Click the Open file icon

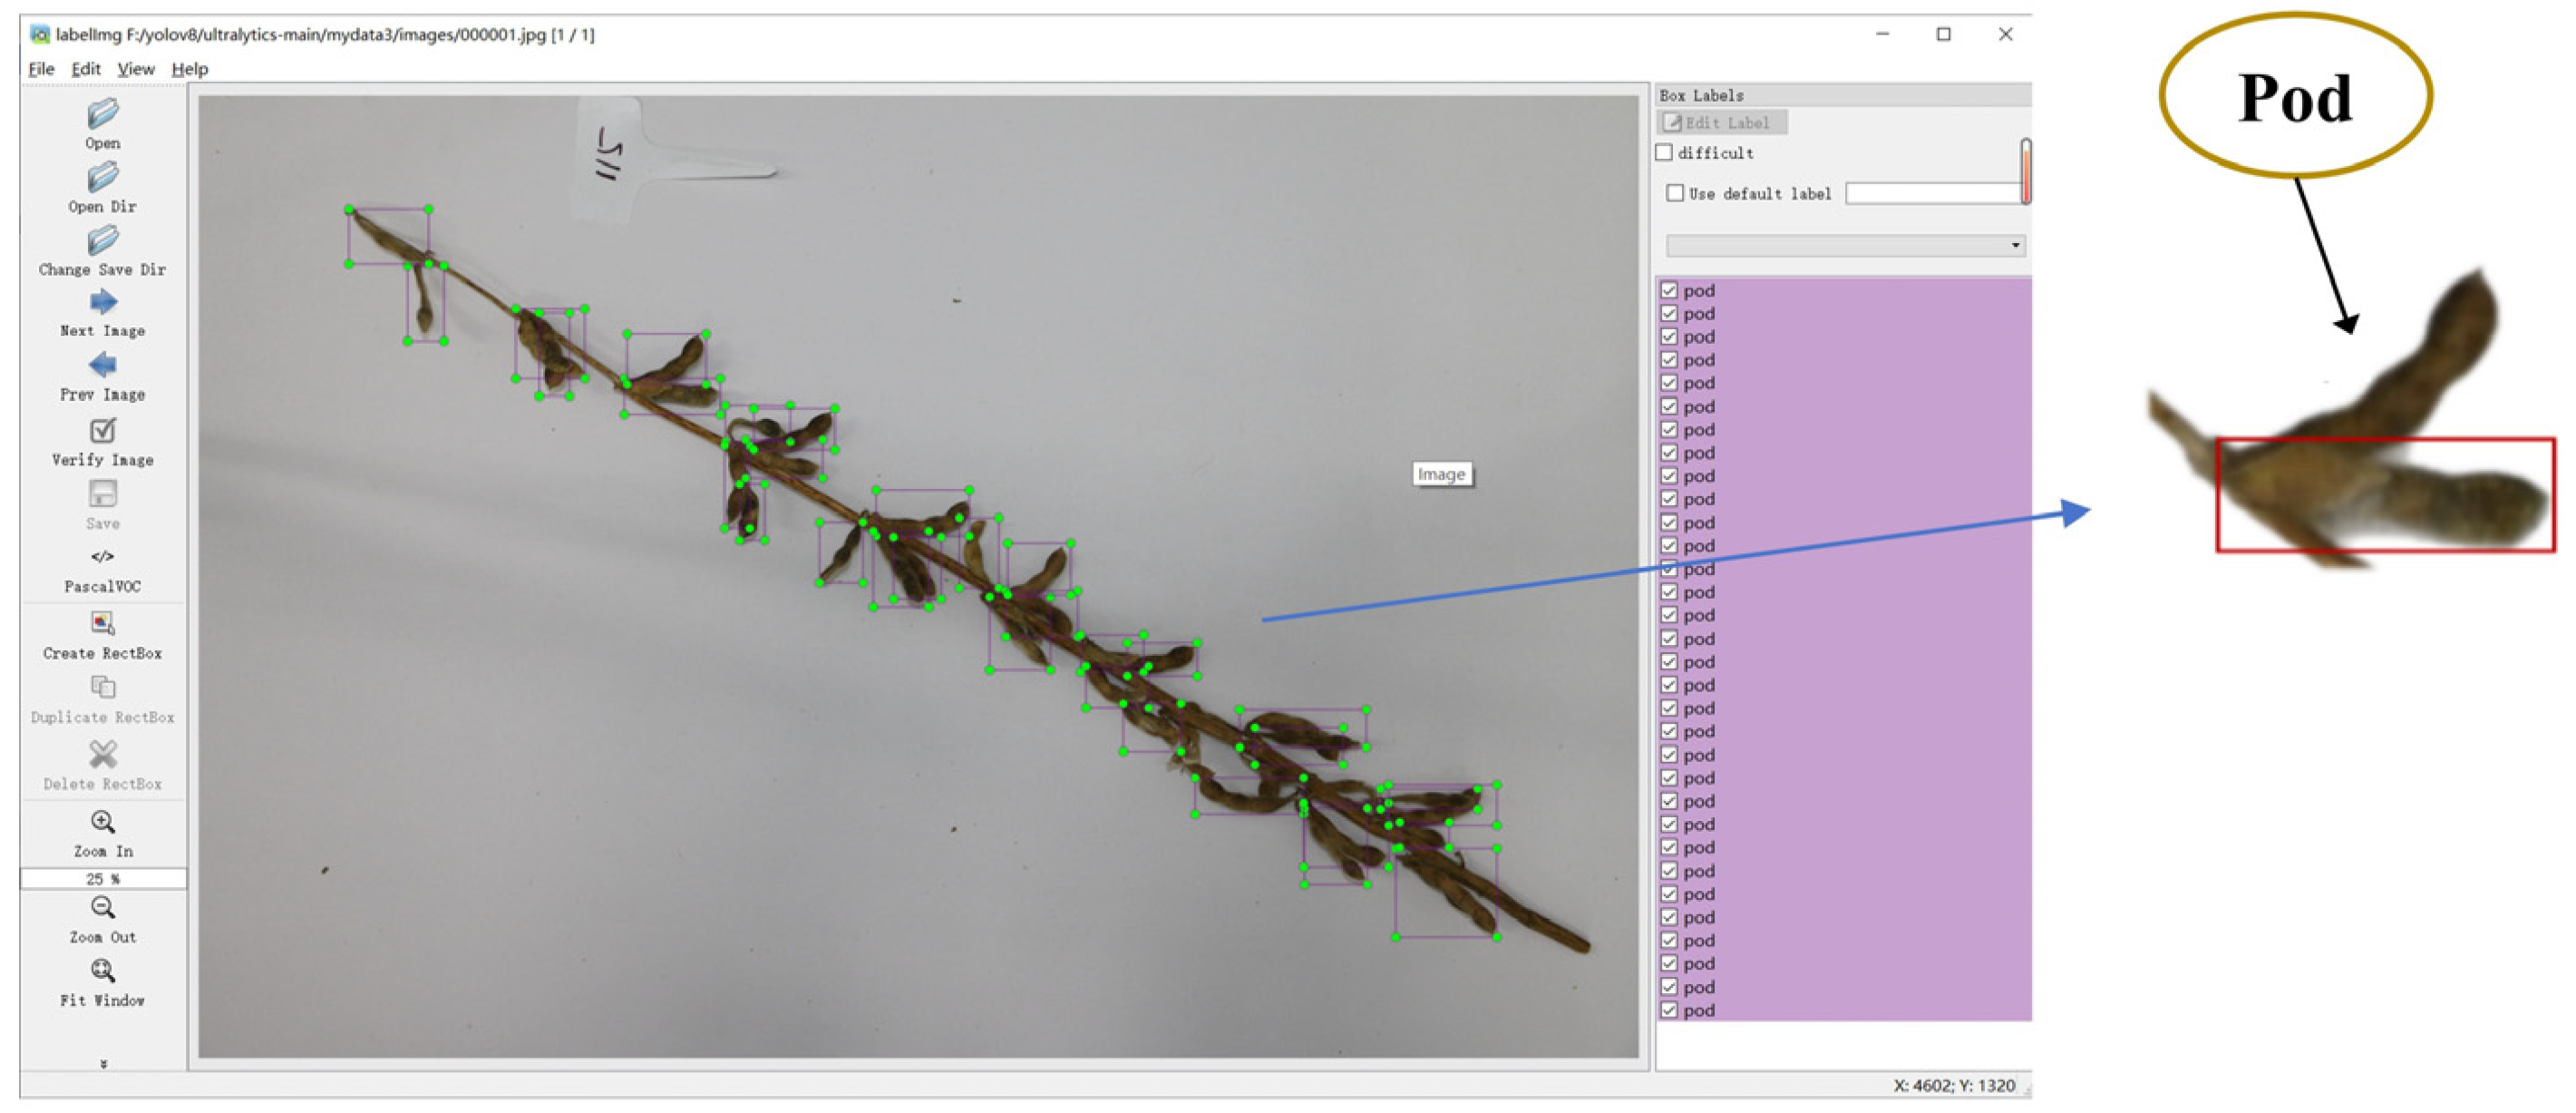pos(102,114)
